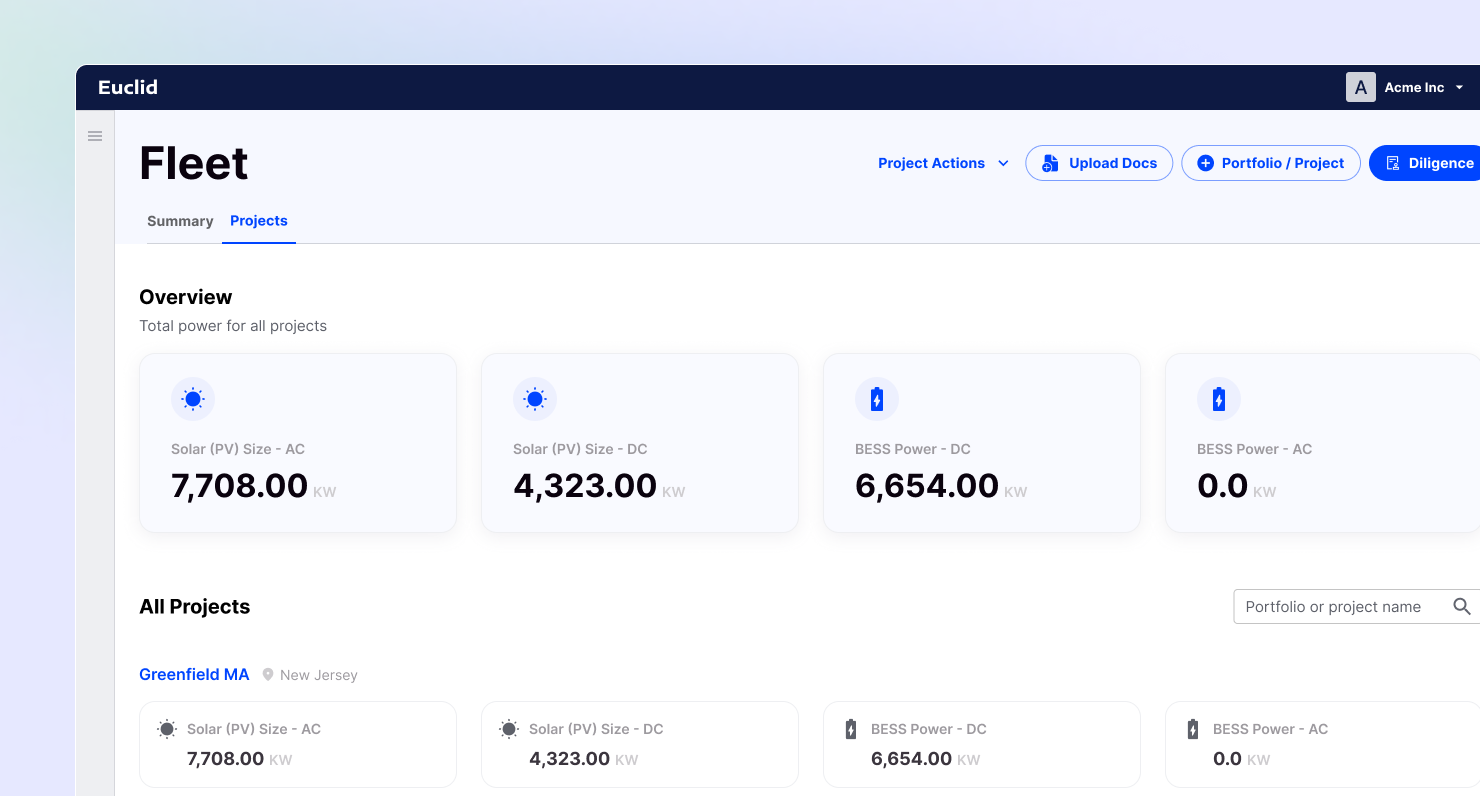Click the sun icon on overview Solar DC card
The width and height of the screenshot is (1480, 796).
pyautogui.click(x=535, y=399)
